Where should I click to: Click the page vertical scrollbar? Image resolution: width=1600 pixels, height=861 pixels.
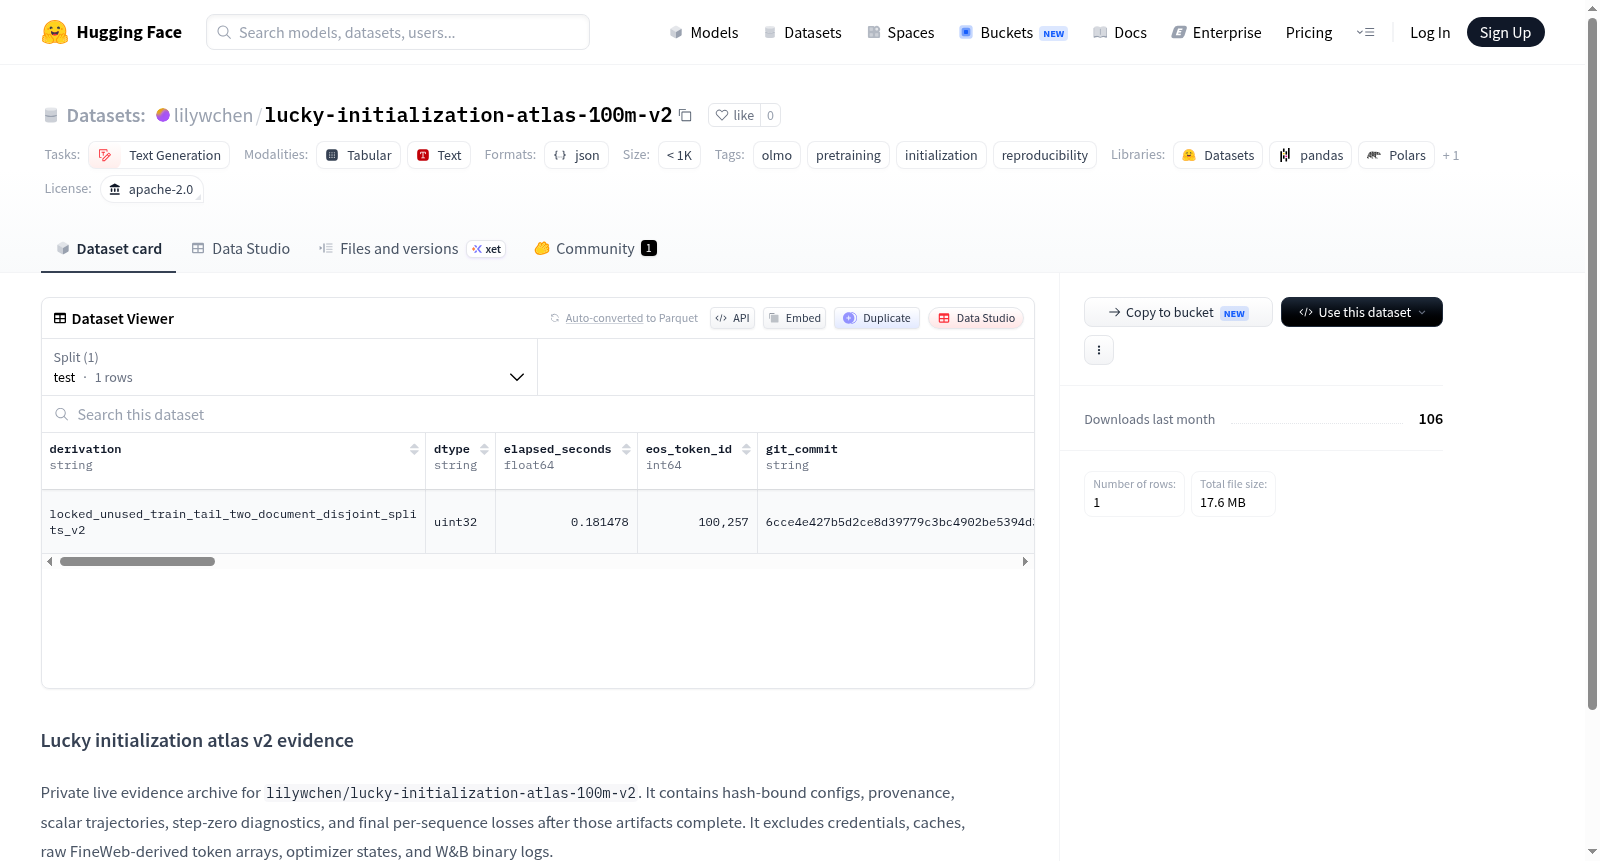pyautogui.click(x=1592, y=364)
